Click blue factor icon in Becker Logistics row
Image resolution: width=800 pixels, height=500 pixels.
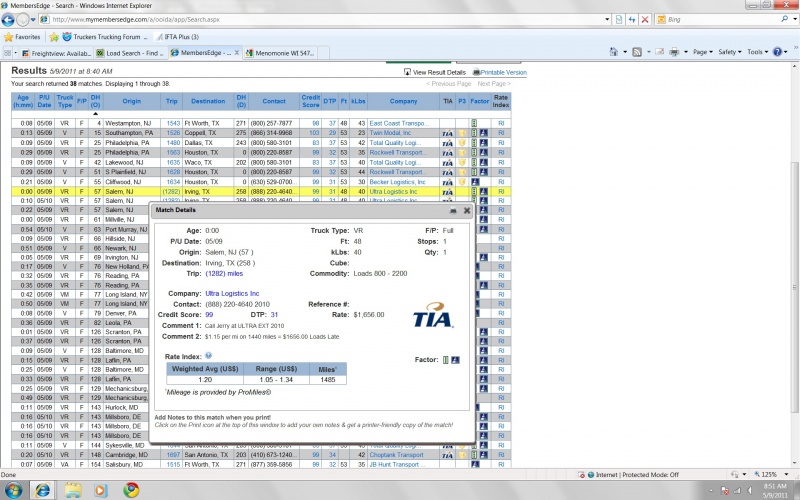click(x=475, y=182)
